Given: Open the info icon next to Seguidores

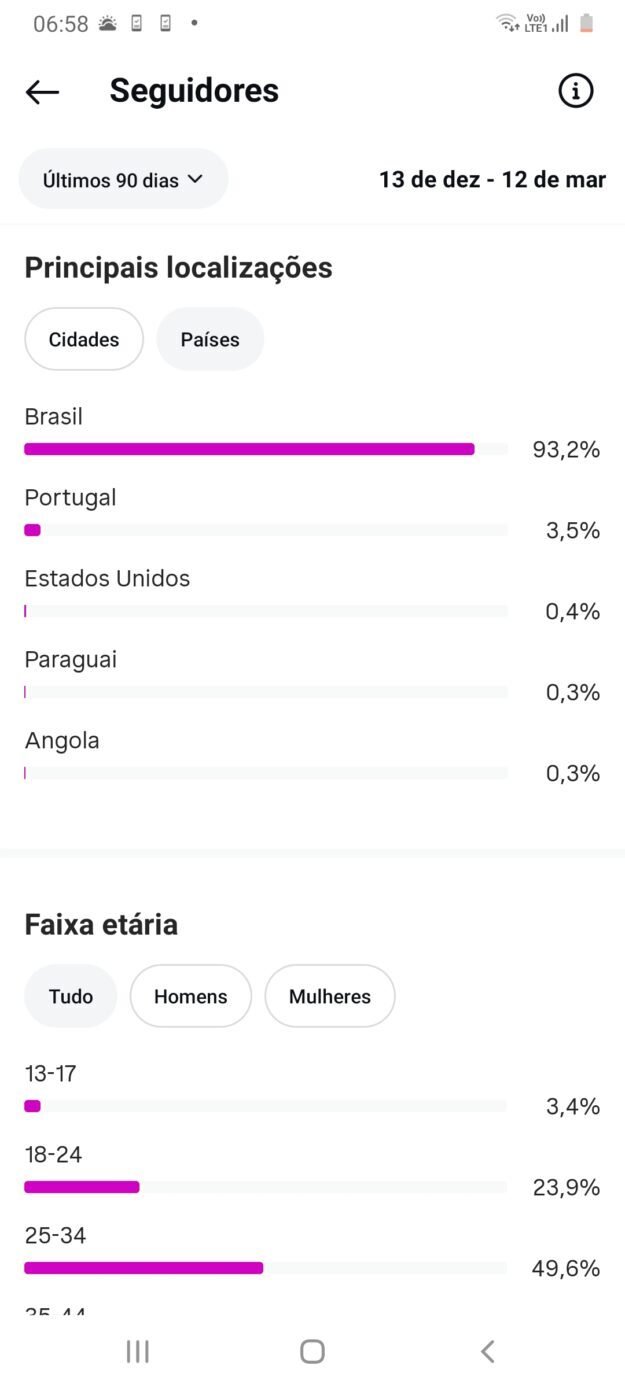Looking at the screenshot, I should pyautogui.click(x=577, y=91).
